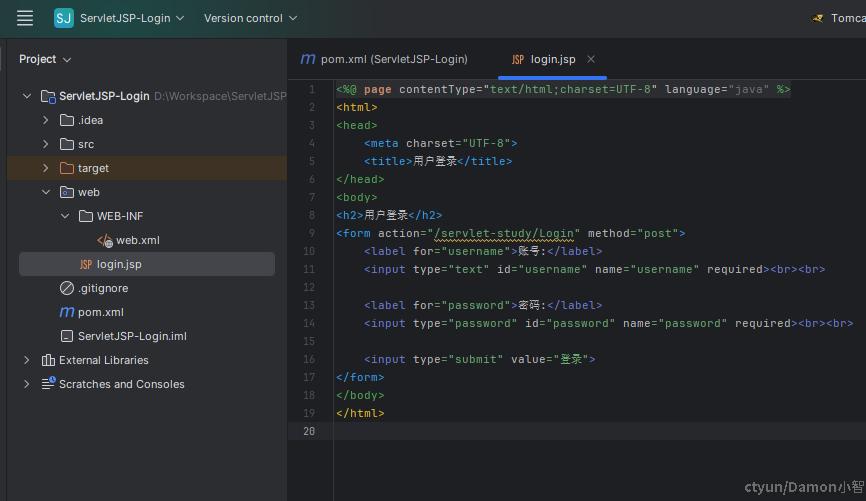Click the SJ project badge icon
Image resolution: width=866 pixels, height=501 pixels.
tap(64, 18)
